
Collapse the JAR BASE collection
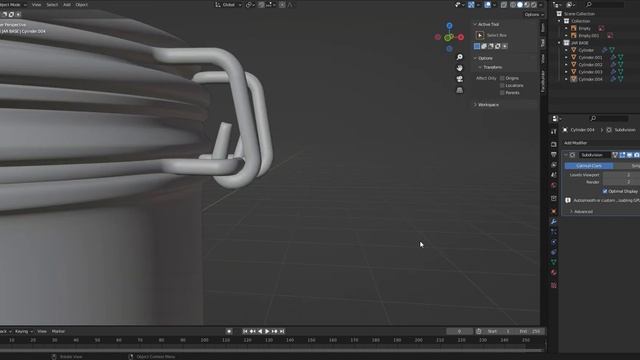tap(559, 43)
